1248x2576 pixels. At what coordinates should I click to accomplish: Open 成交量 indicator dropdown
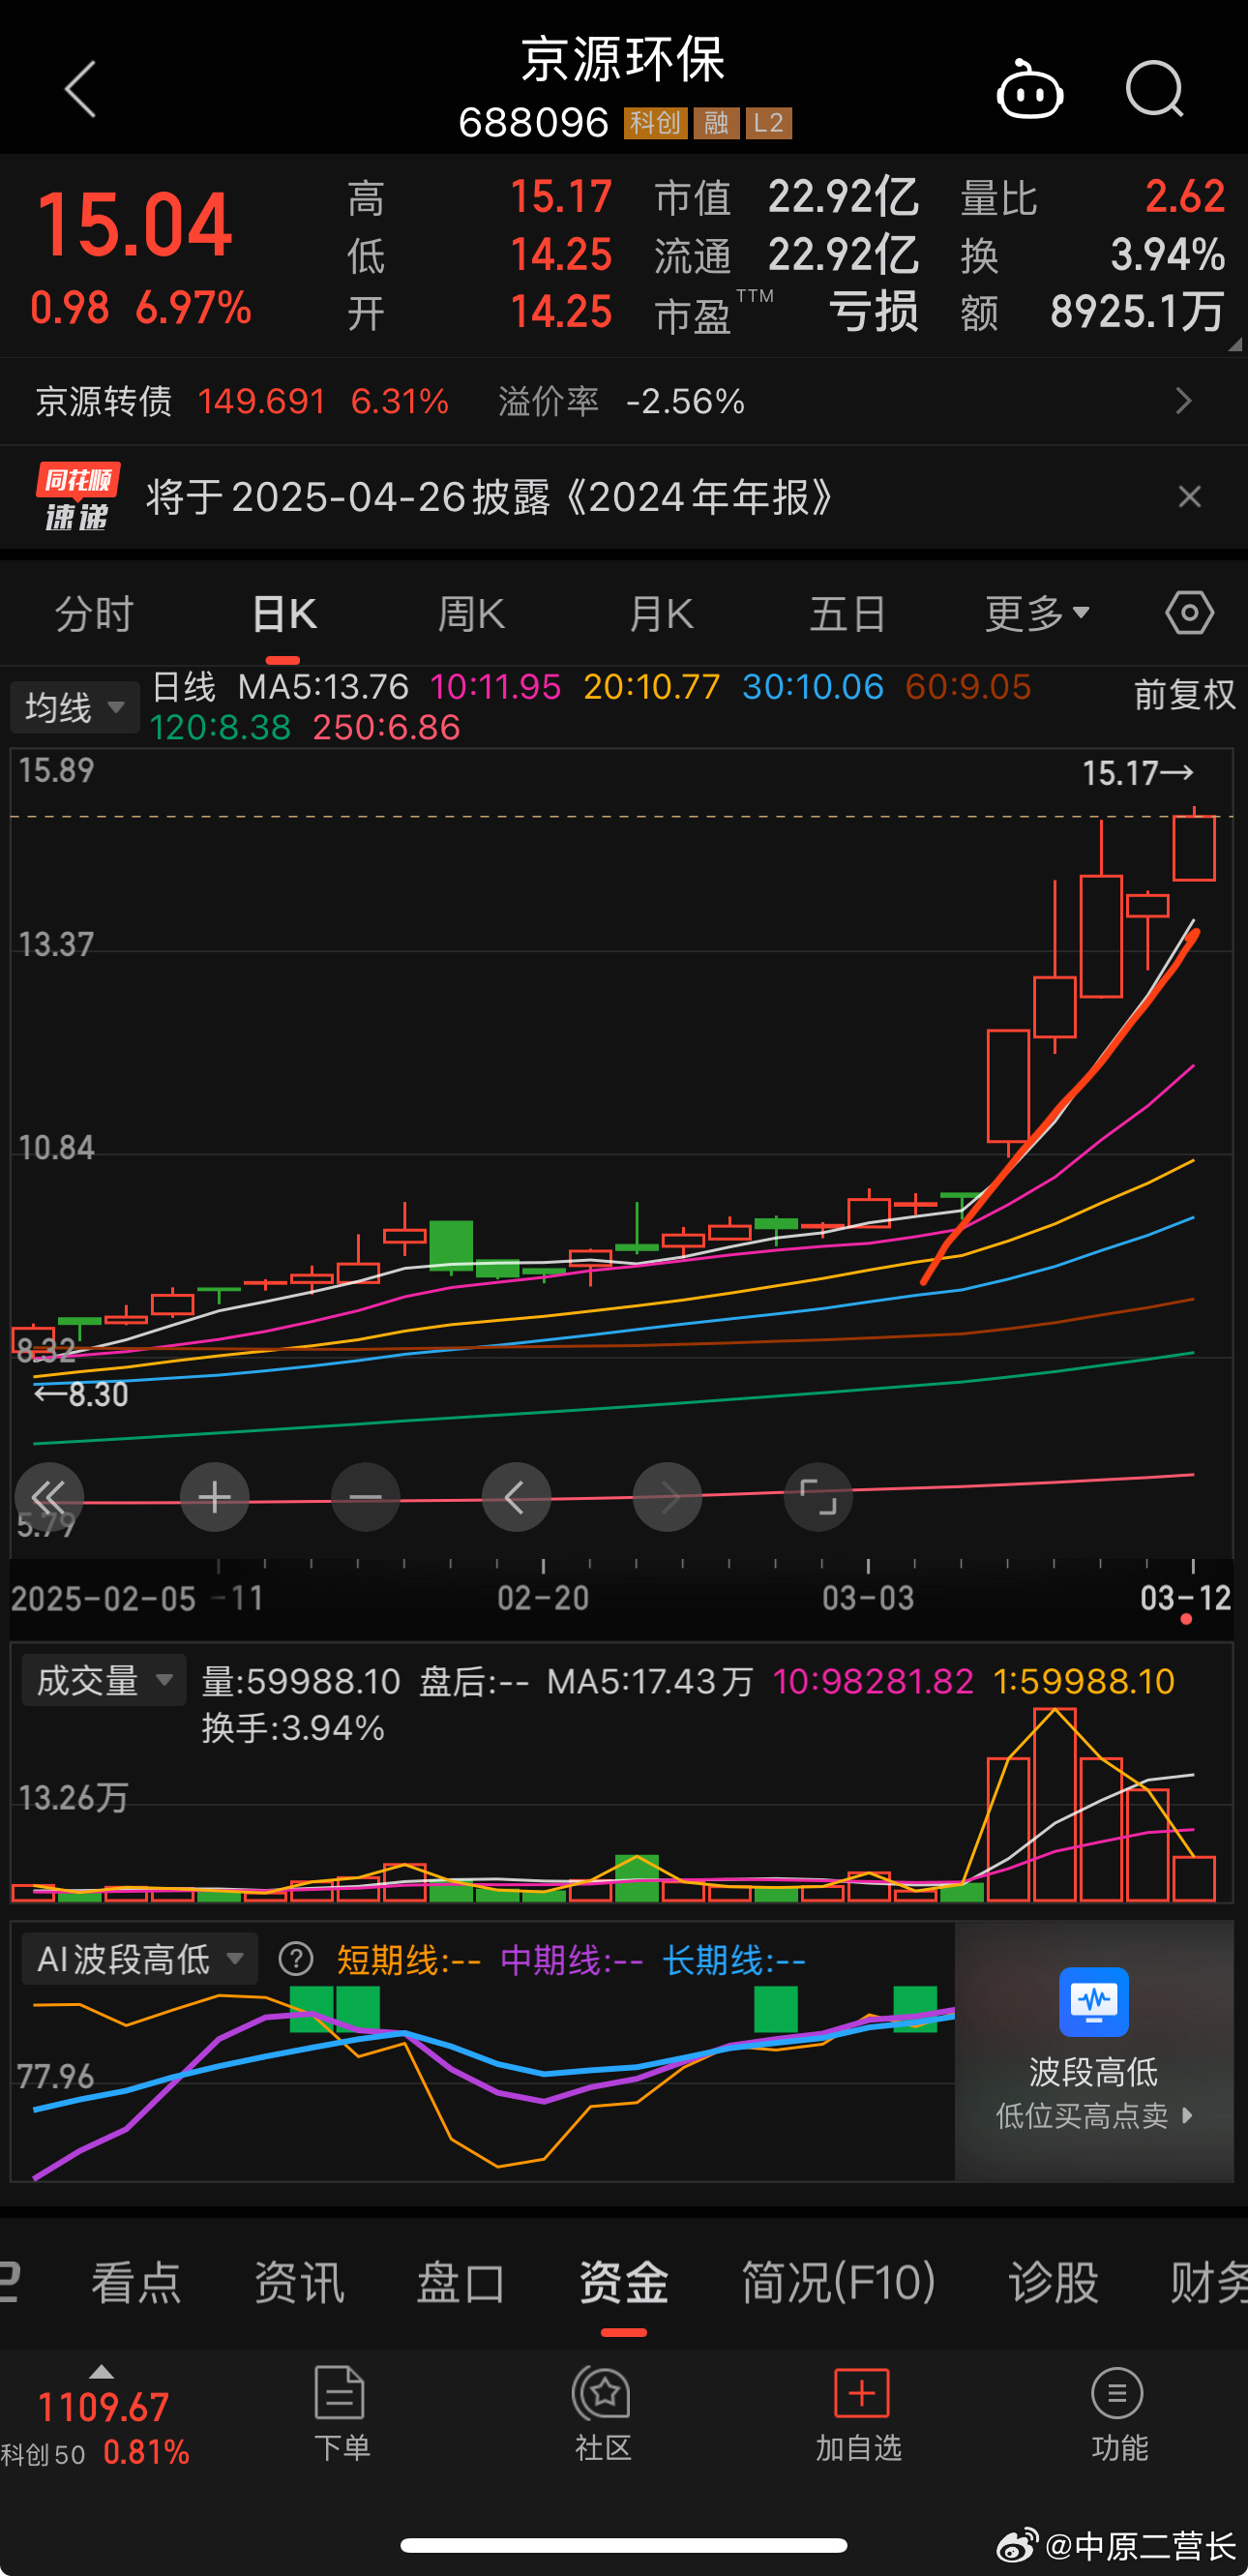click(104, 1680)
